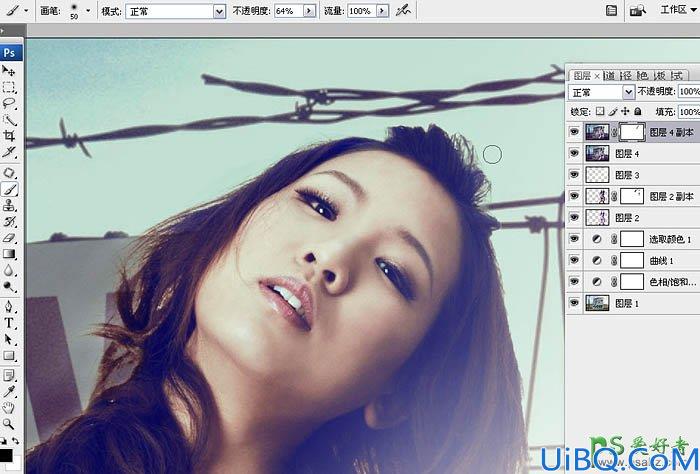The height and width of the screenshot is (474, 700).
Task: Toggle lock image pixels
Action: [613, 111]
